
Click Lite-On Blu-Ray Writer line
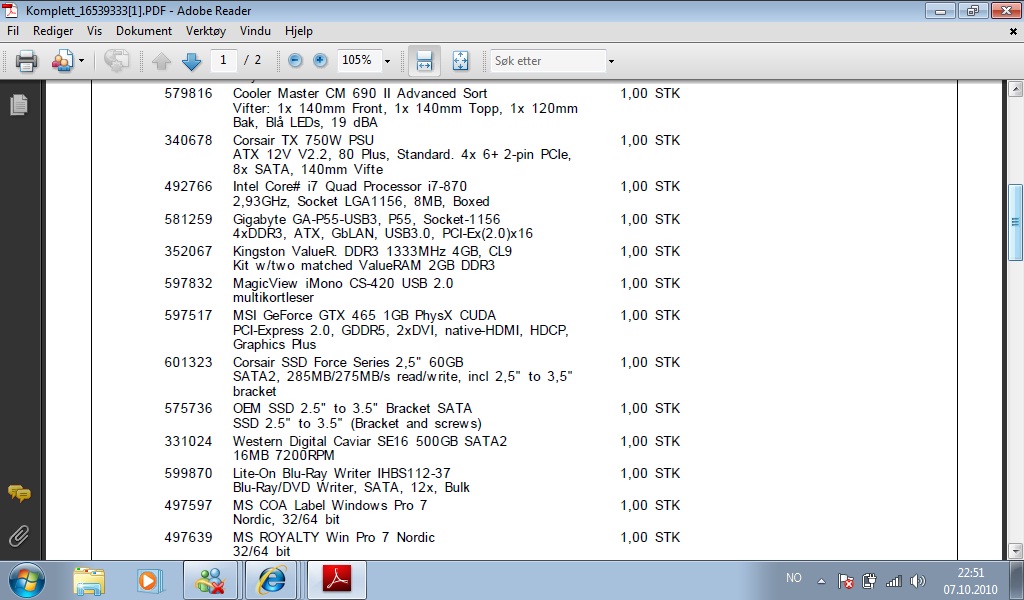click(342, 473)
